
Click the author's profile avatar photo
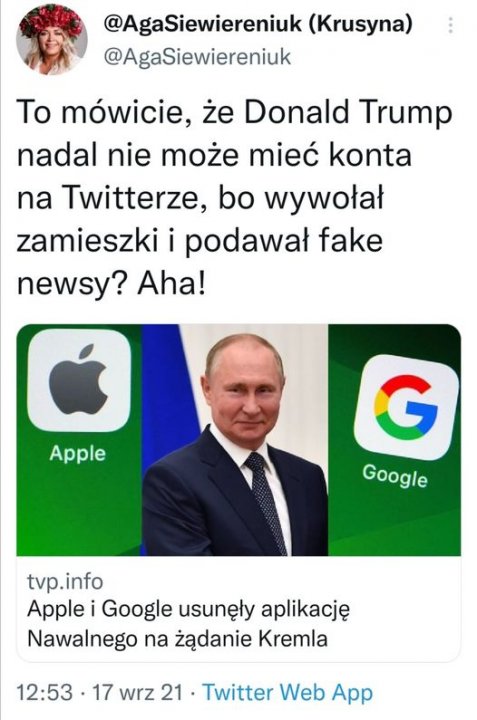coord(51,39)
